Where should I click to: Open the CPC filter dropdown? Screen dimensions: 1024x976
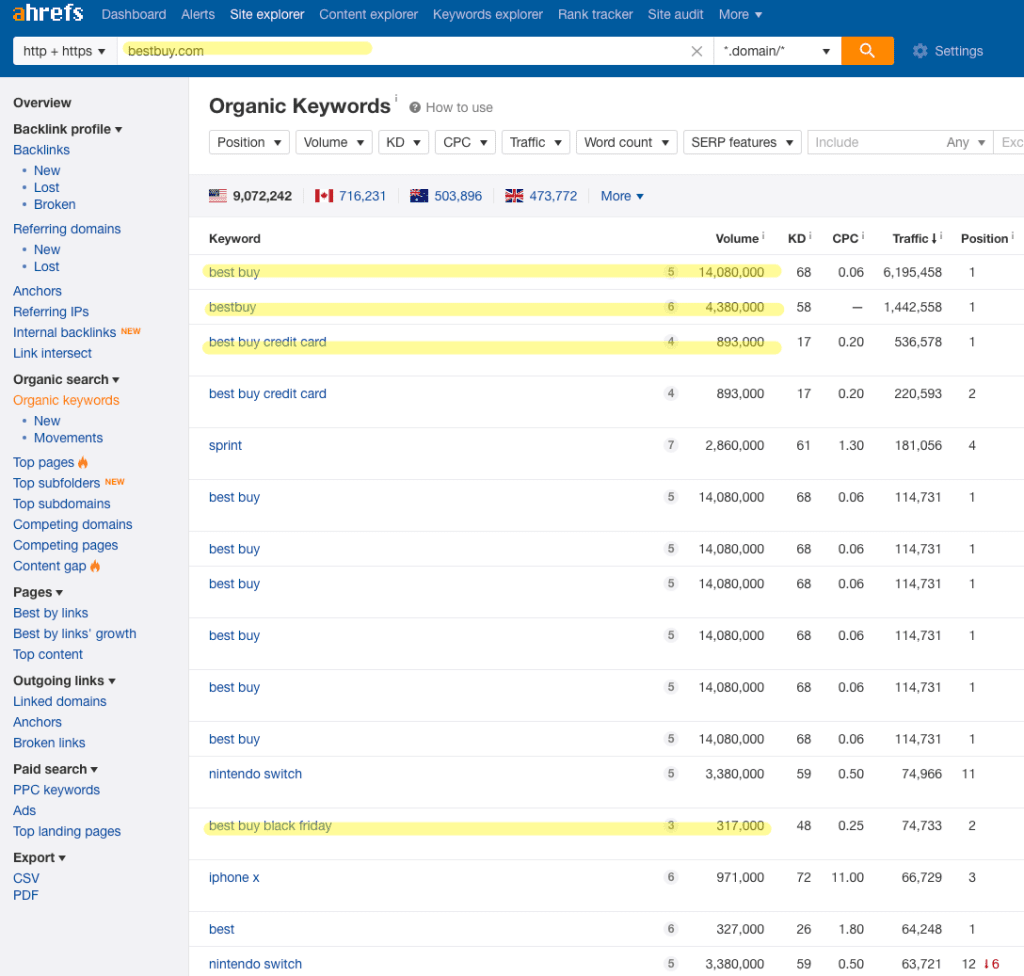tap(465, 142)
